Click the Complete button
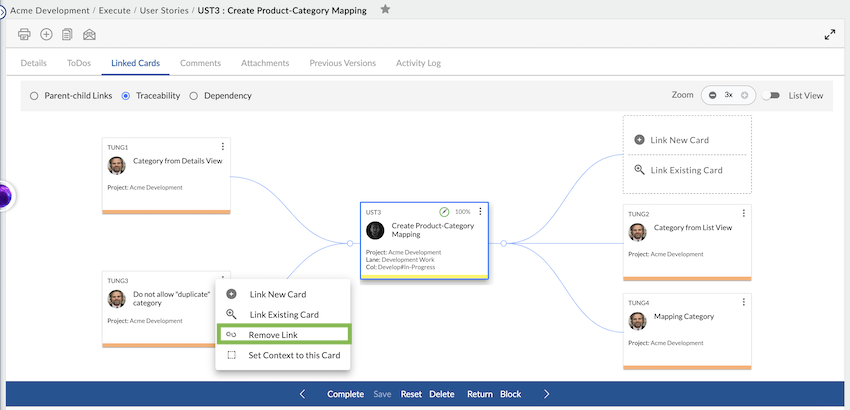 click(345, 394)
